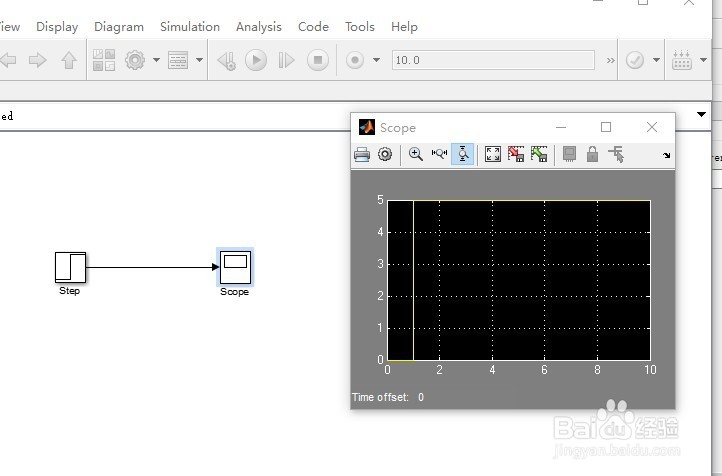Save current Scope axes settings
The image size is (722, 476).
pos(516,154)
